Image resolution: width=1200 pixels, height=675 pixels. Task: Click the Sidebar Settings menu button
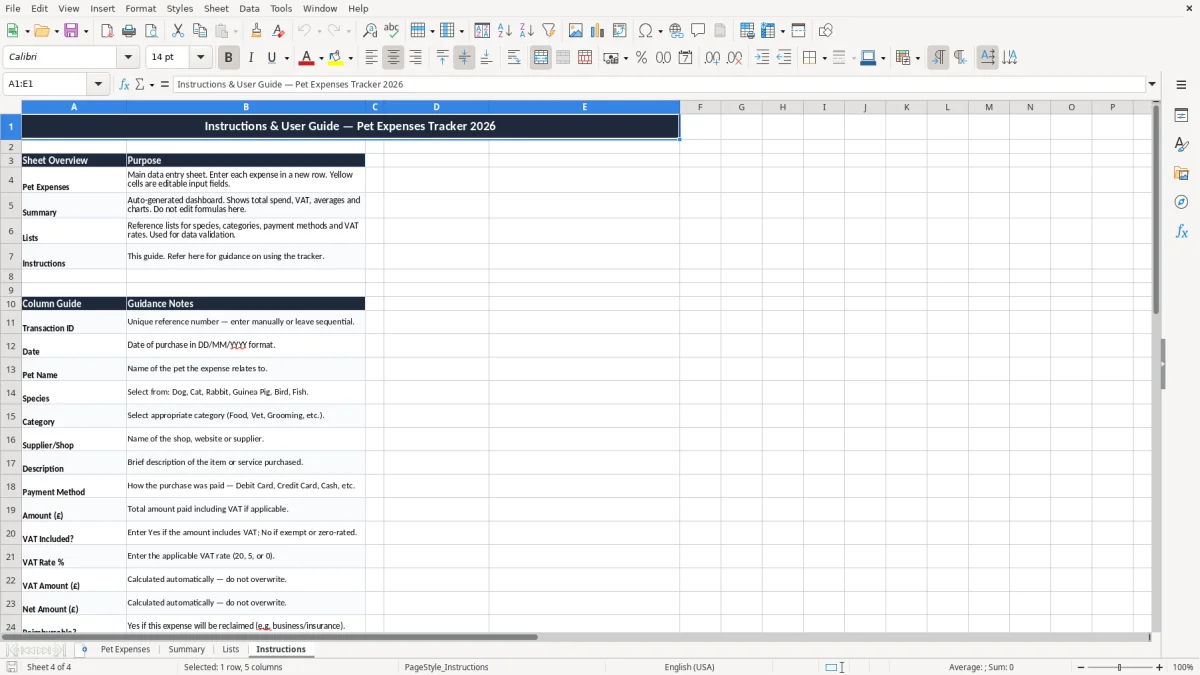[x=1181, y=85]
